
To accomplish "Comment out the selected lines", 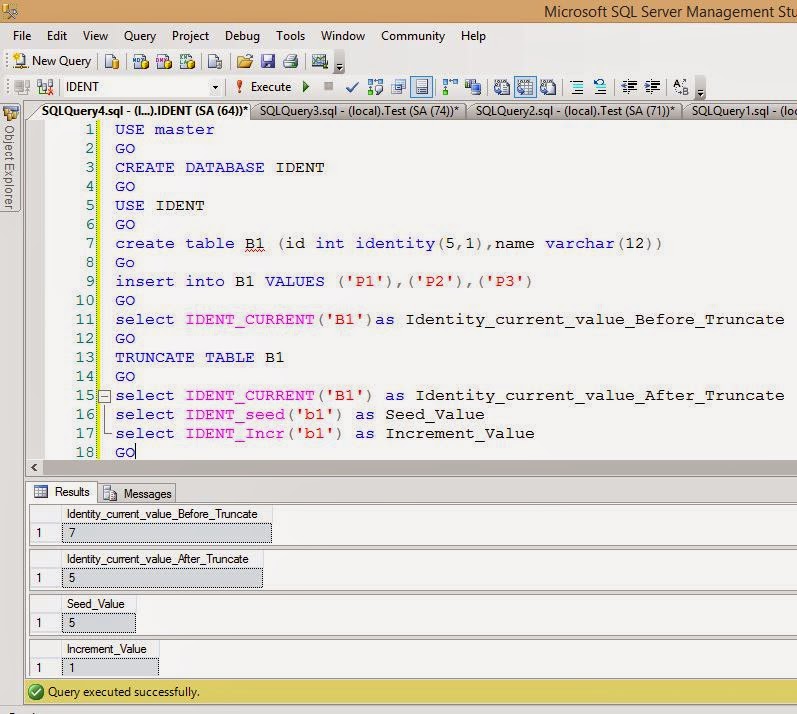I will [x=577, y=87].
